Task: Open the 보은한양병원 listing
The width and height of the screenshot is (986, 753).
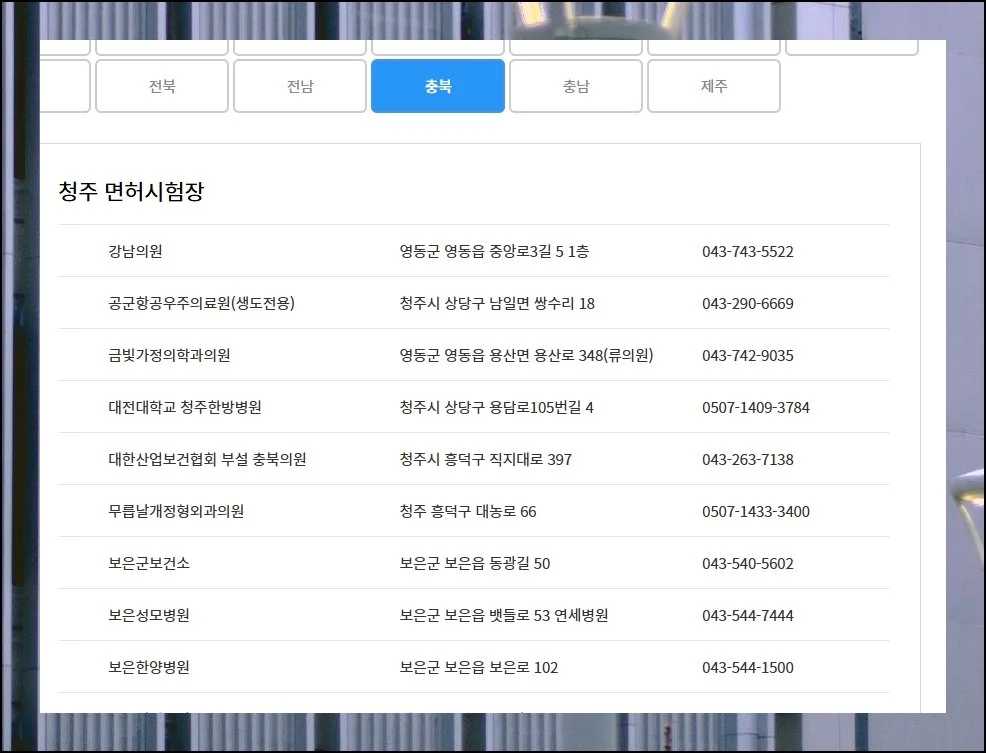Action: click(x=149, y=668)
